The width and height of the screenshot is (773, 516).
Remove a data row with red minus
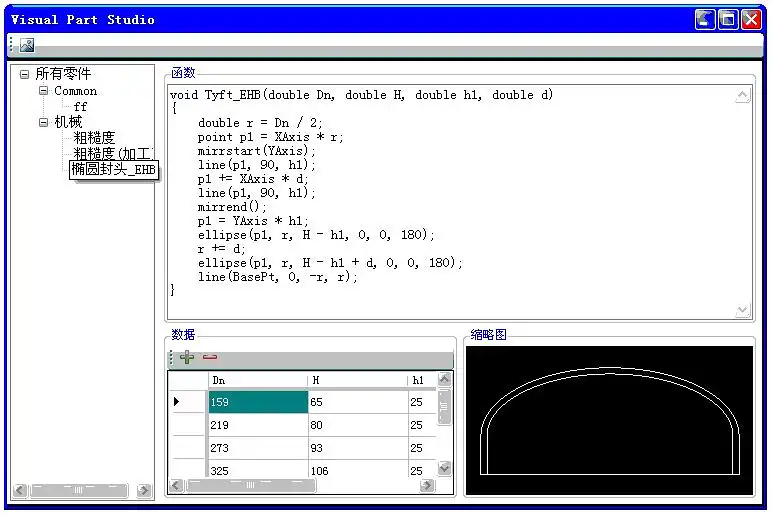210,357
